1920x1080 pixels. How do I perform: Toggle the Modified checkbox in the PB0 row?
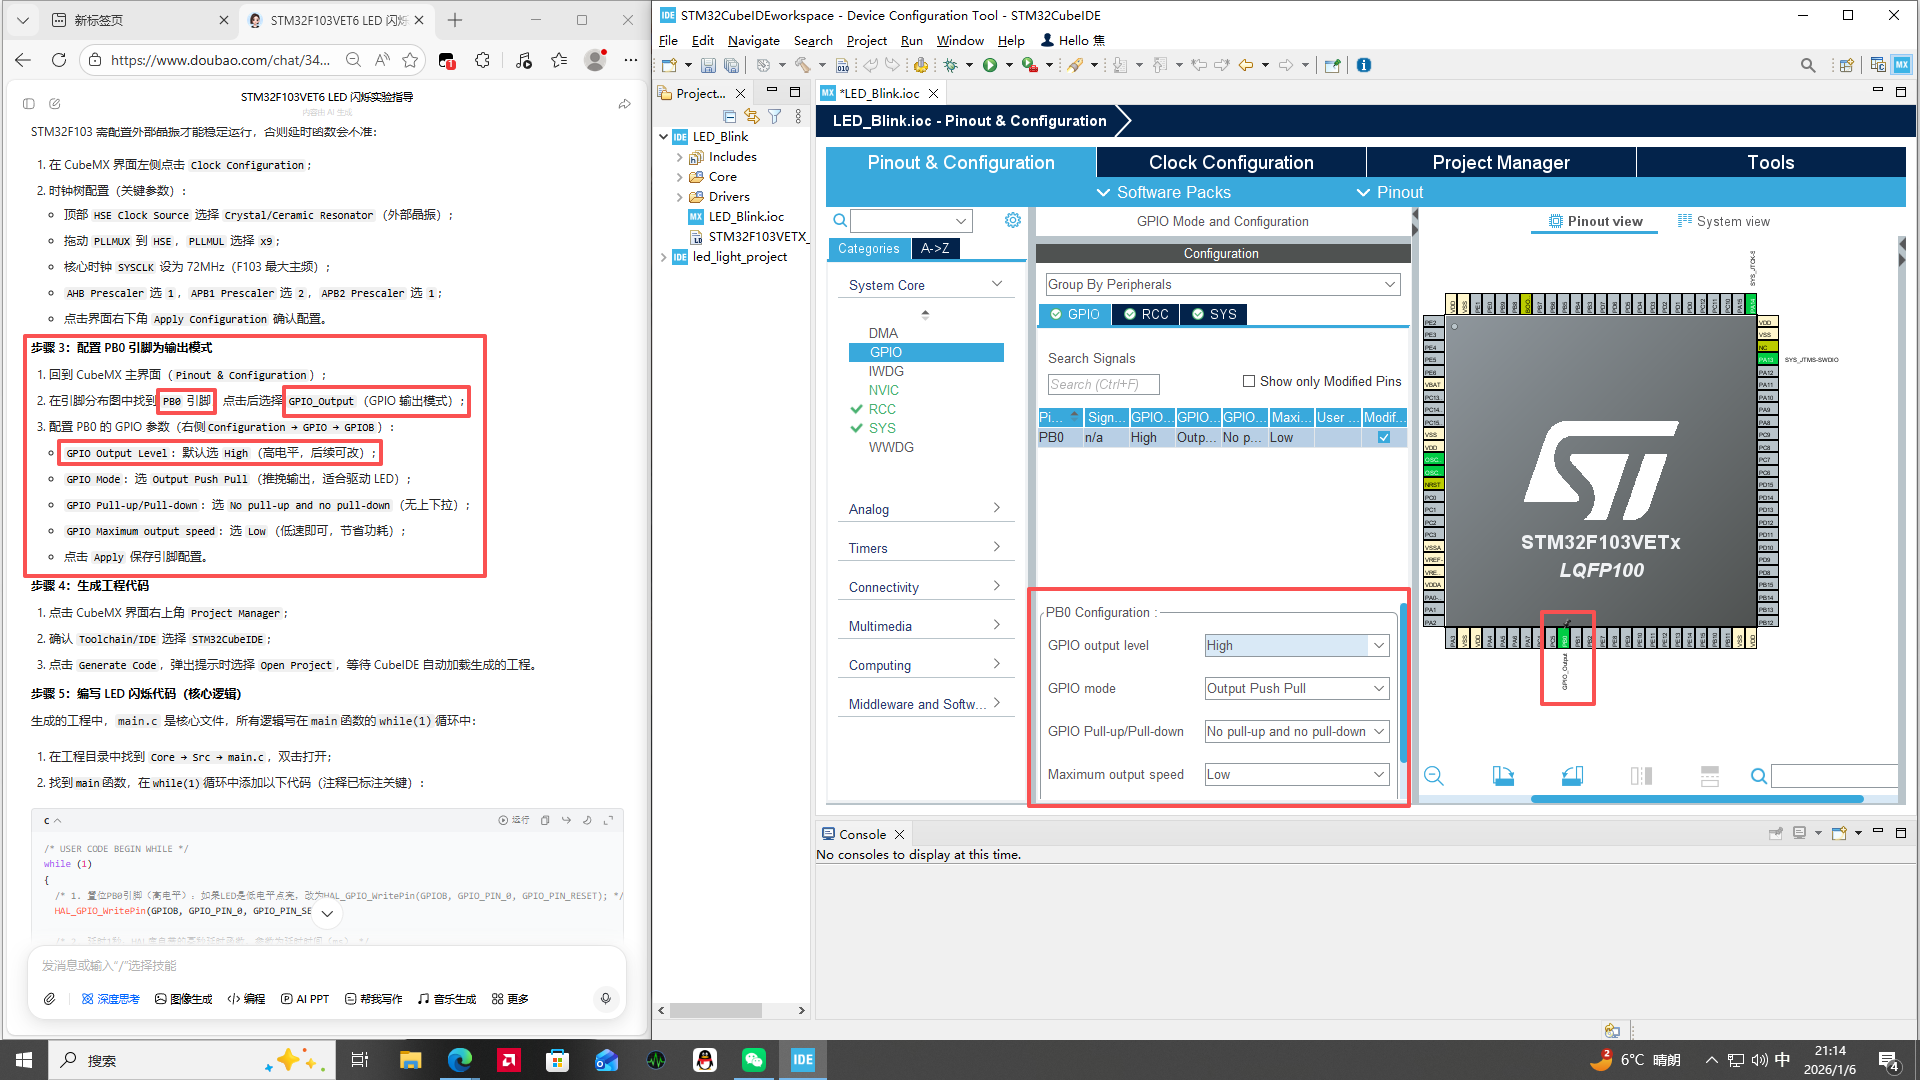point(1384,437)
